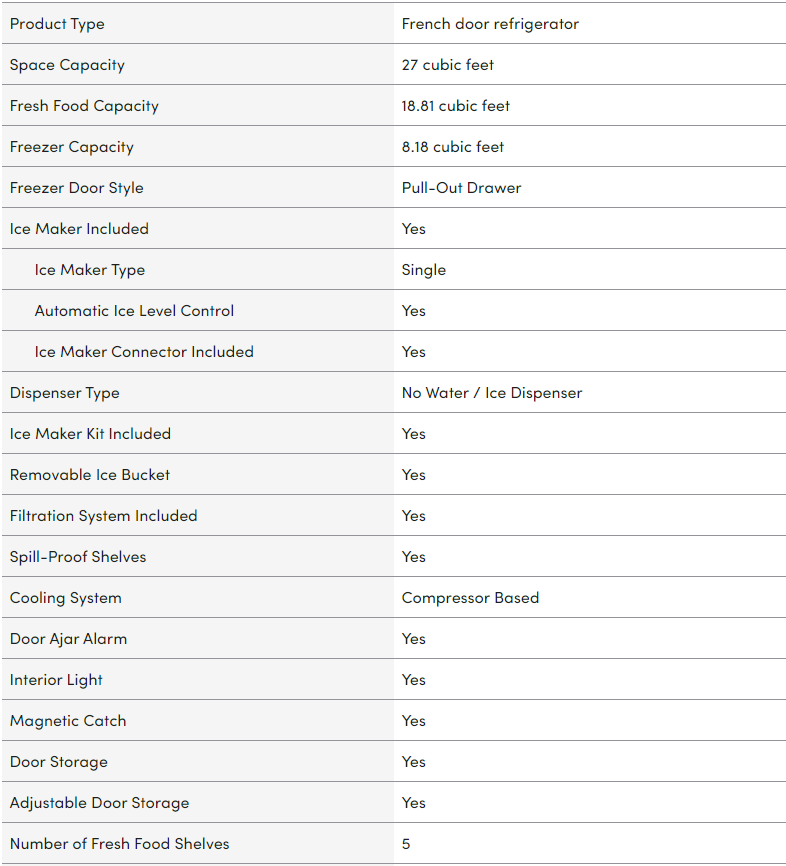The width and height of the screenshot is (786, 866).
Task: Click the Freezer Capacity label
Action: click(x=72, y=147)
